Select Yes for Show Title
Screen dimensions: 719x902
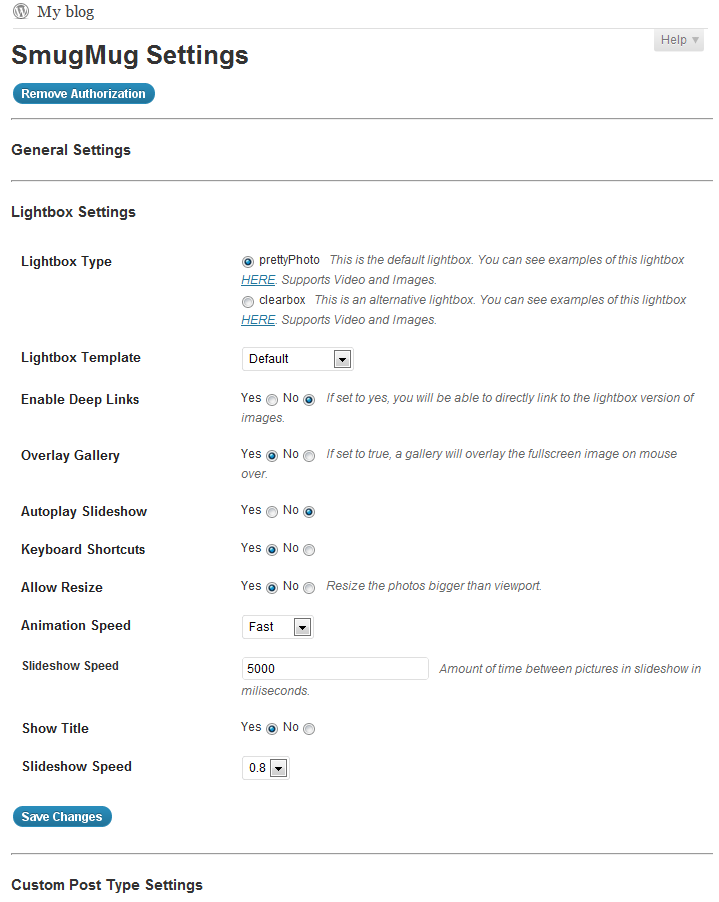(x=272, y=729)
